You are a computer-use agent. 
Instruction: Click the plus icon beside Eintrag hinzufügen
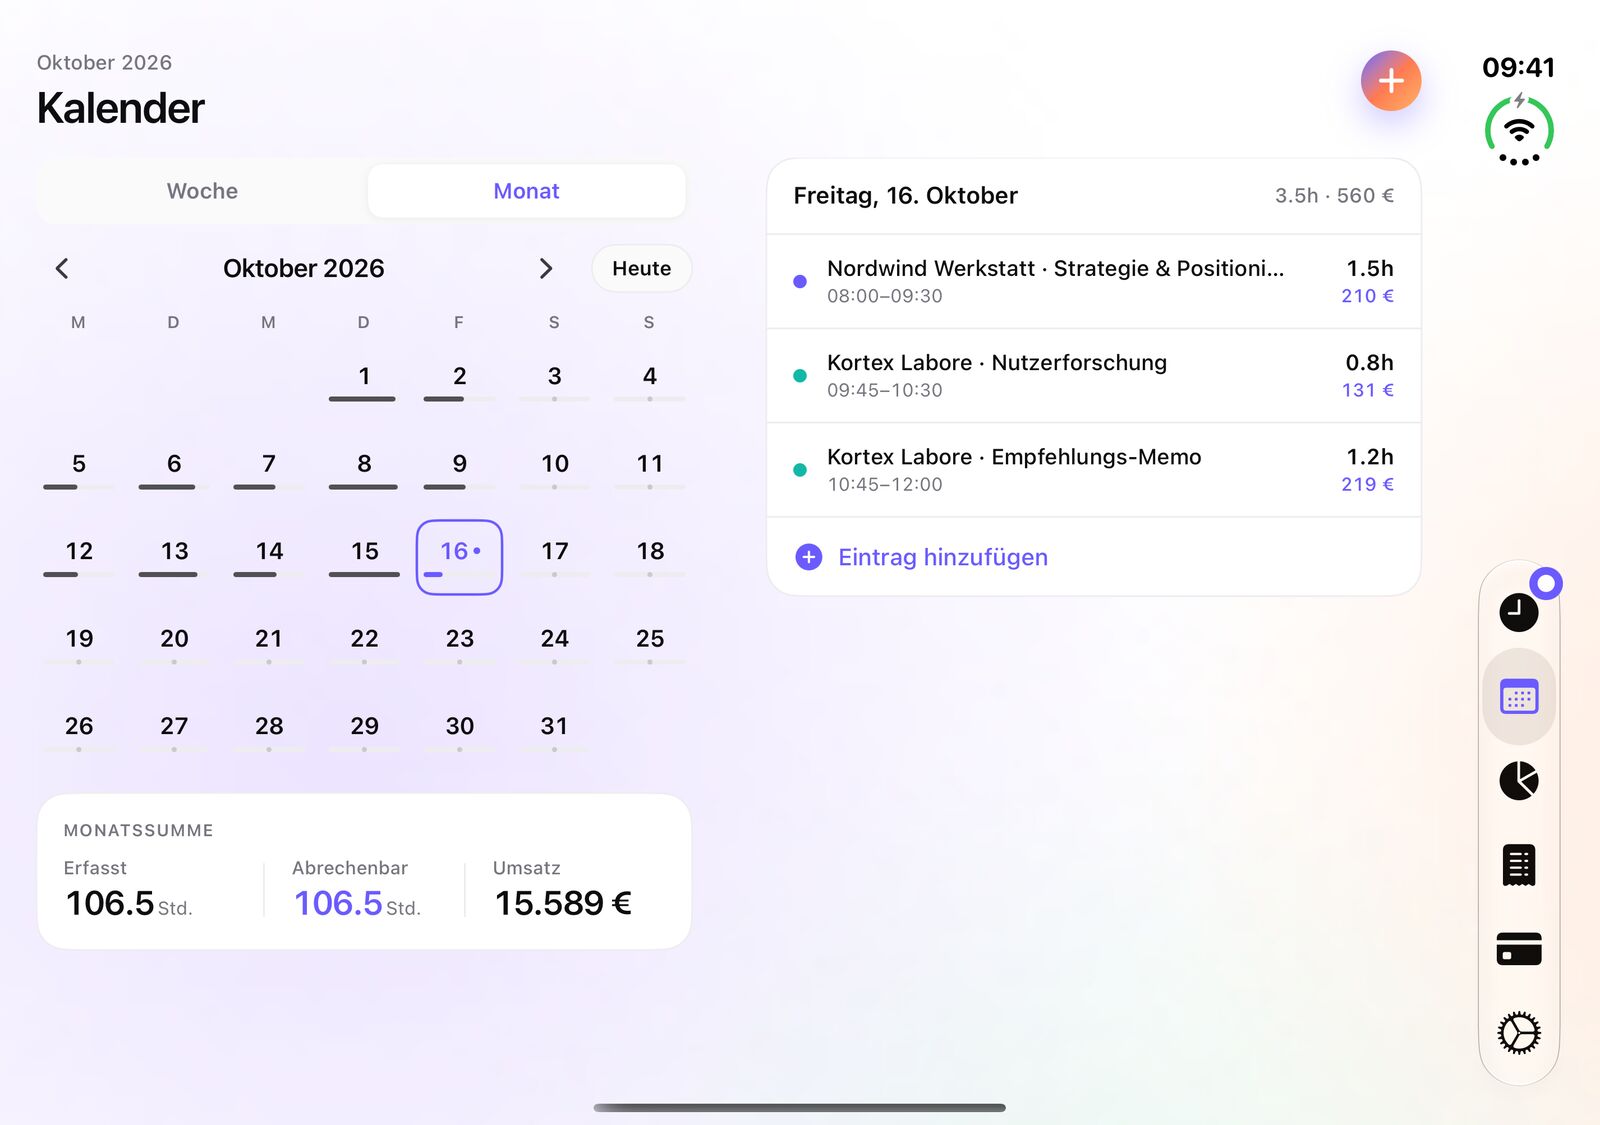pyautogui.click(x=808, y=557)
